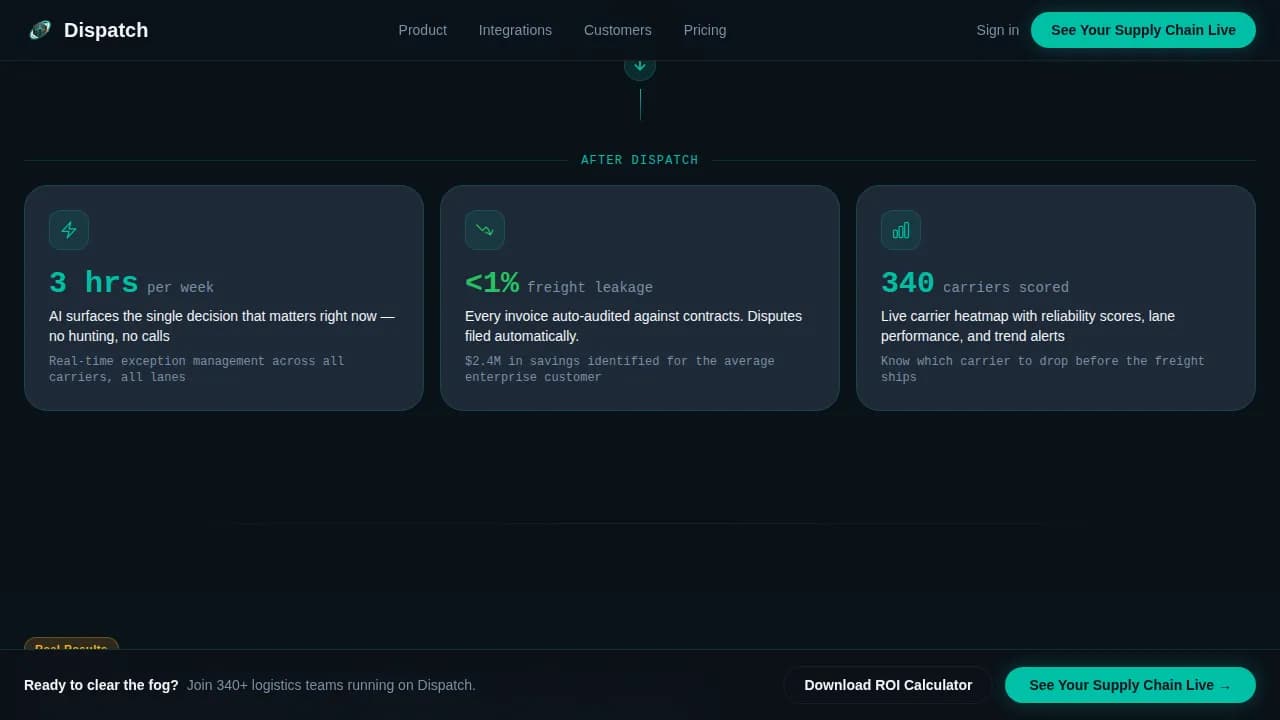Click footer See Your Supply Chain Live button
This screenshot has height=720, width=1280.
(1130, 685)
